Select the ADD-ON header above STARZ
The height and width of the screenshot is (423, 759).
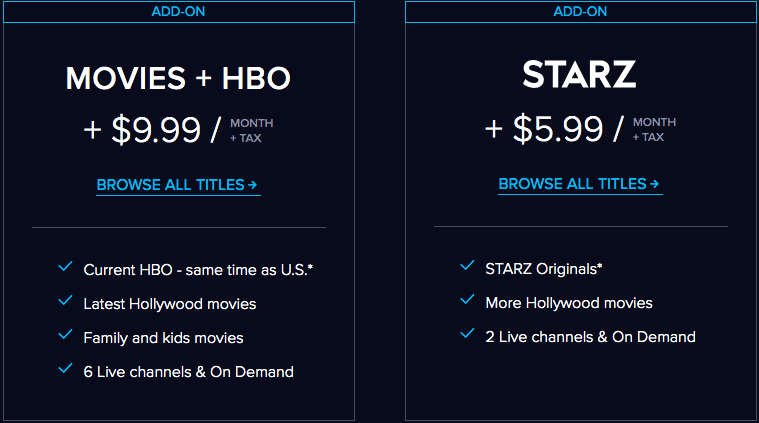pos(580,12)
